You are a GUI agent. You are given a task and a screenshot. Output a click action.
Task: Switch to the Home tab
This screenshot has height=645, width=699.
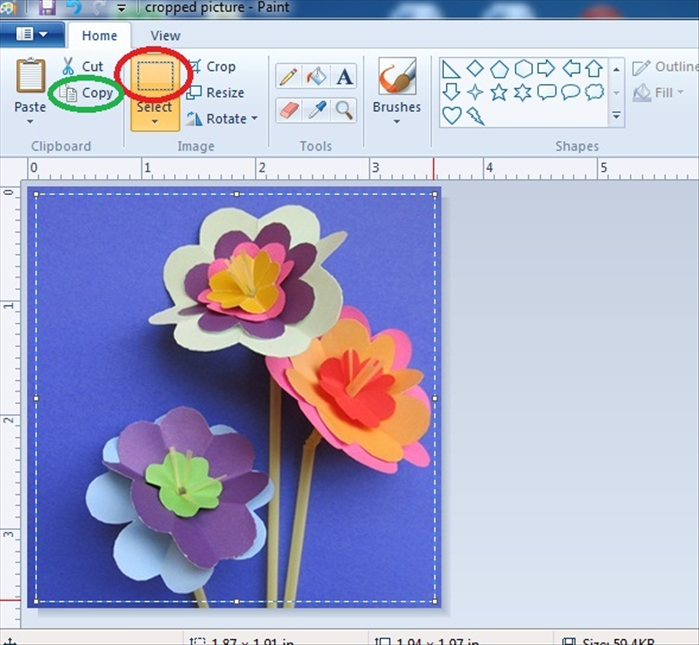pos(99,36)
